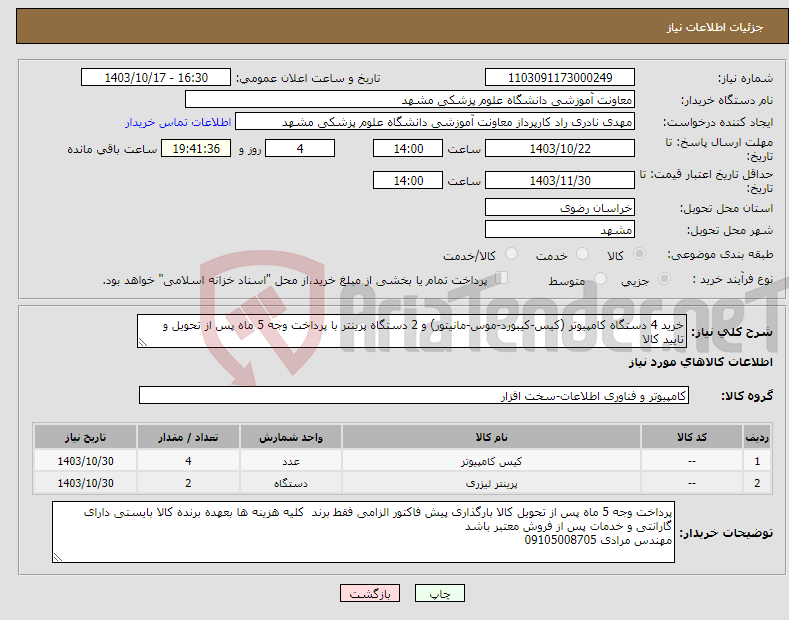Click the چاپ (print) button
789x620 pixels.
pos(439,593)
